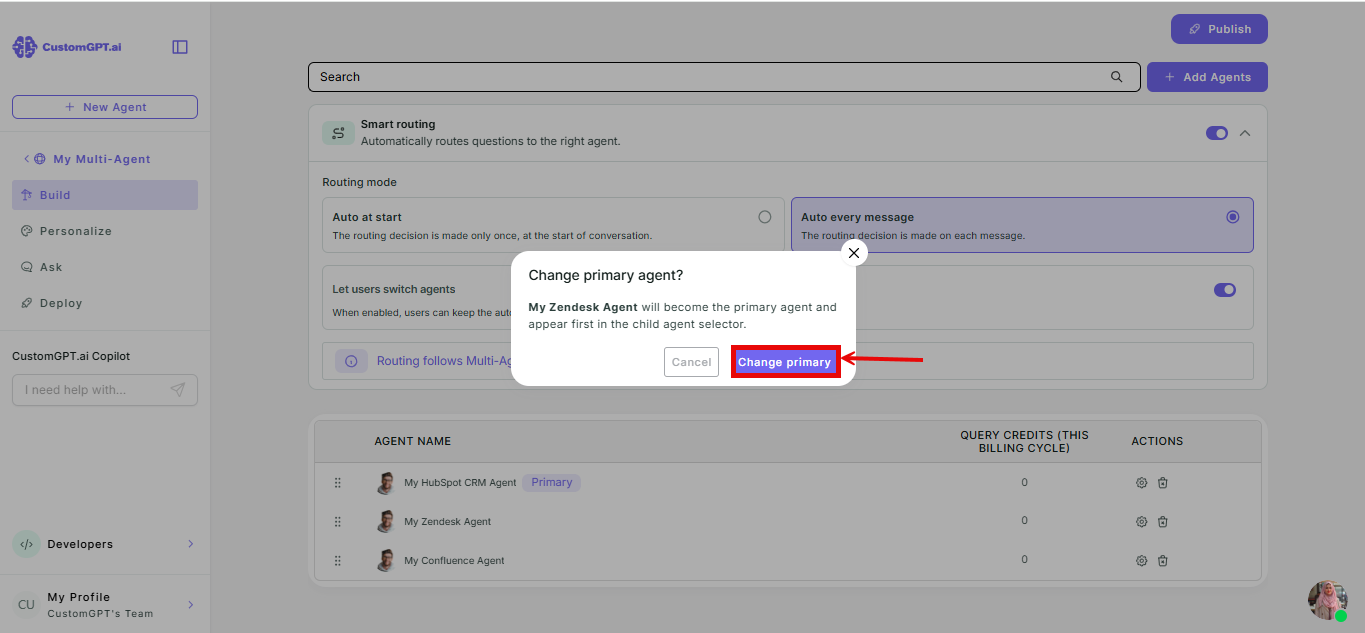Toggle the Smart routing switch

tap(1217, 133)
